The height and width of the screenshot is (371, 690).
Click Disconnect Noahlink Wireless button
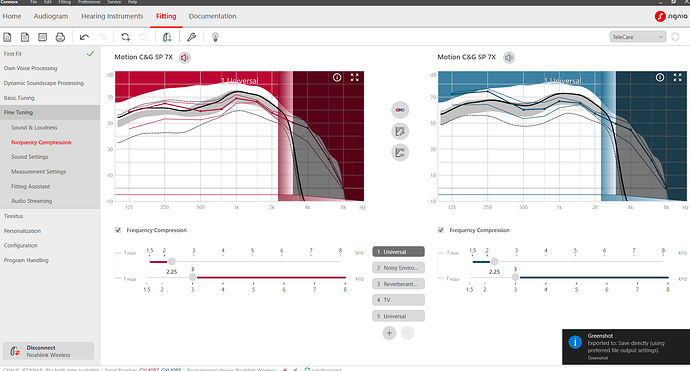pos(48,351)
